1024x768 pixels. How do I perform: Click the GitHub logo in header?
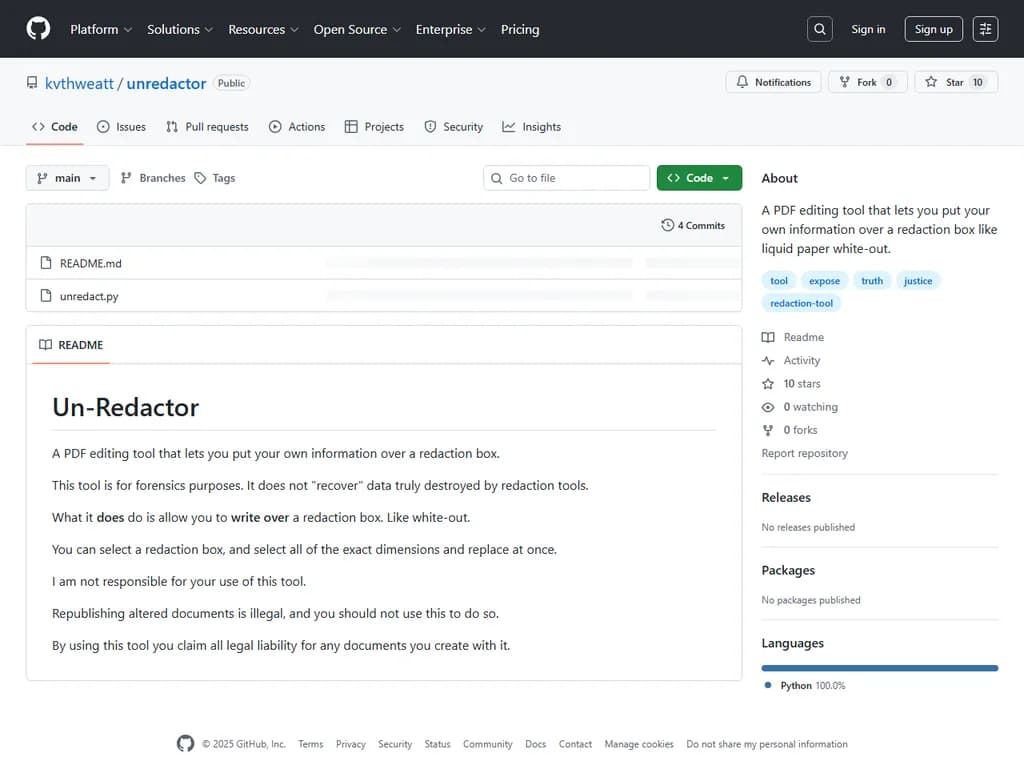[x=38, y=29]
